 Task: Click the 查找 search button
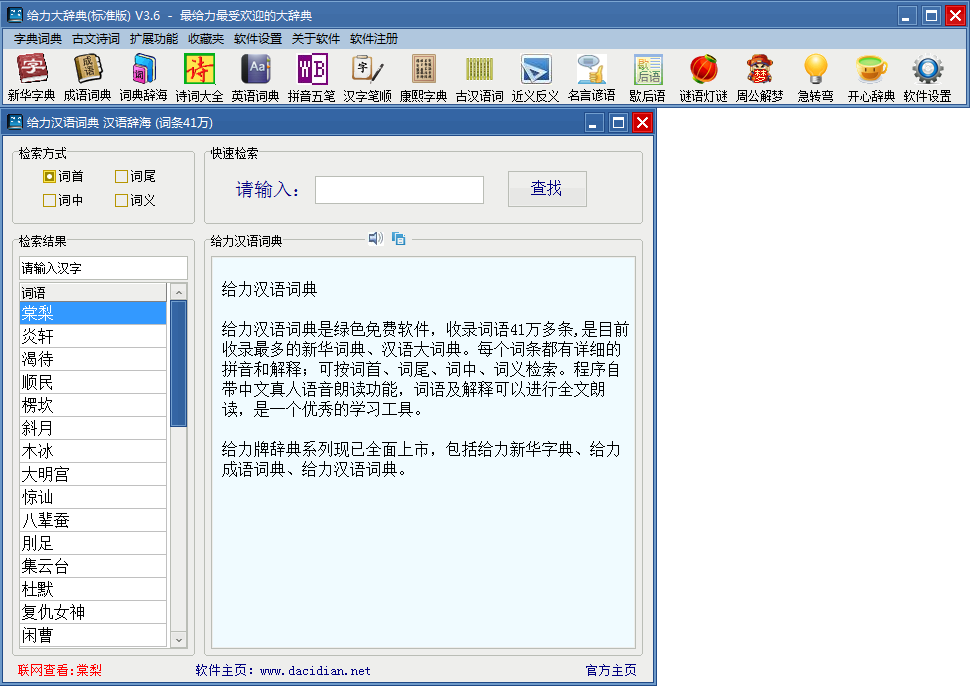tap(546, 188)
